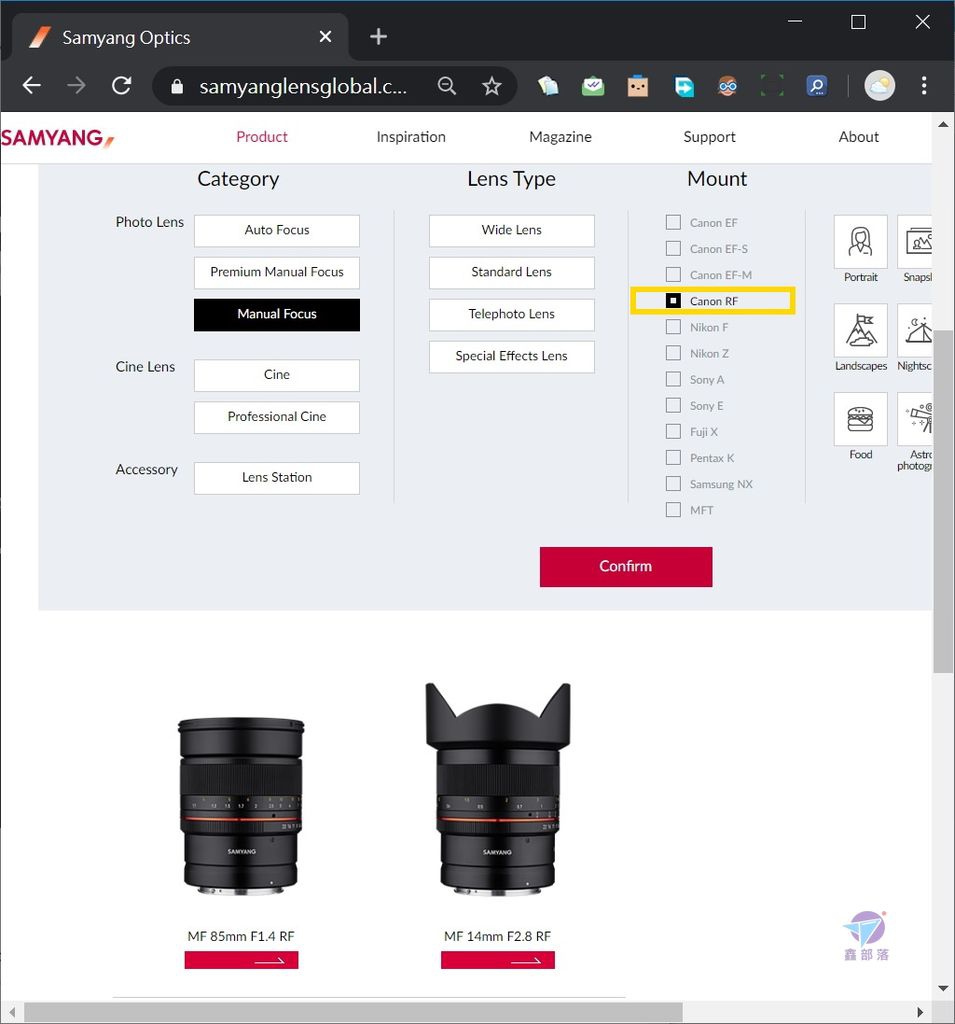The height and width of the screenshot is (1024, 955).
Task: Open the Inspiration menu
Action: click(x=411, y=137)
